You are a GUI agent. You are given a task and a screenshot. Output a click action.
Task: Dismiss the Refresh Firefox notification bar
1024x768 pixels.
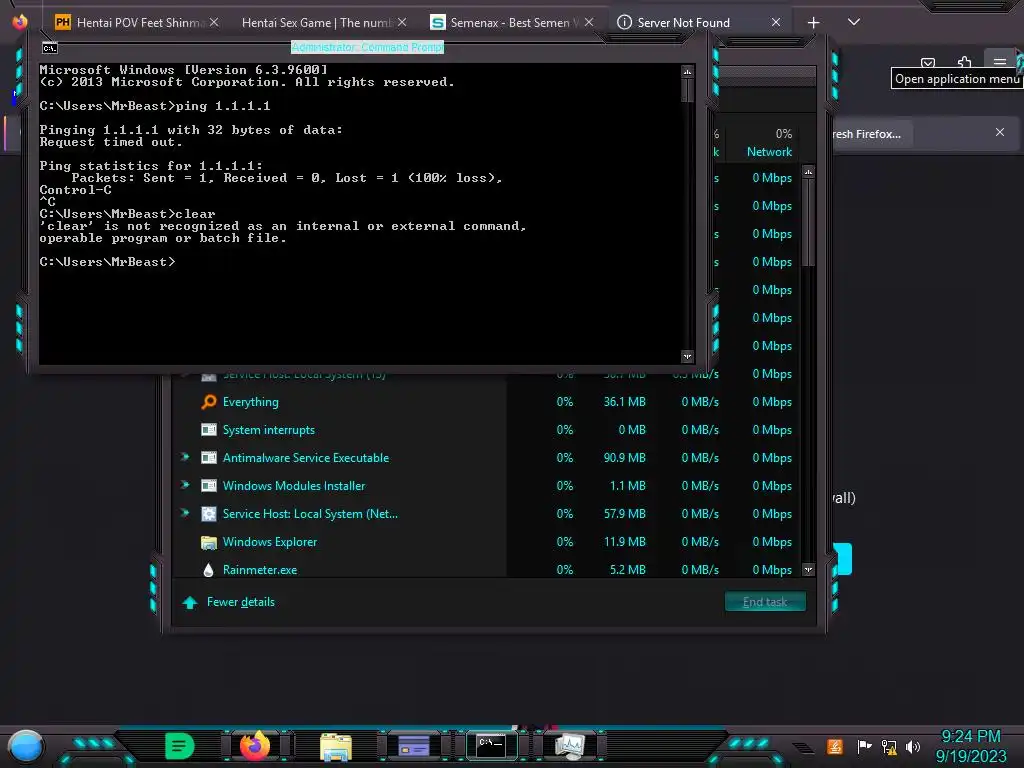(1000, 133)
